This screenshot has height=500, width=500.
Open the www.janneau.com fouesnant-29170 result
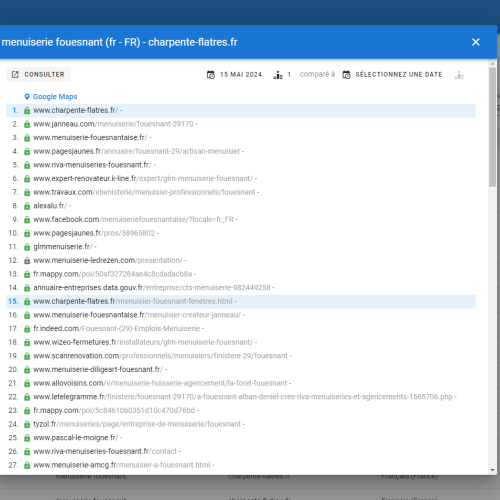coord(113,124)
